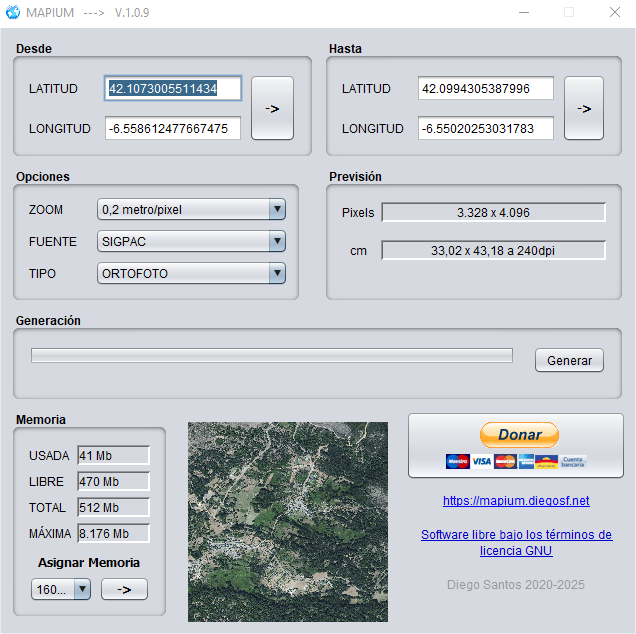The image size is (636, 634).
Task: Minimize the MAPIUM window
Action: 522,12
